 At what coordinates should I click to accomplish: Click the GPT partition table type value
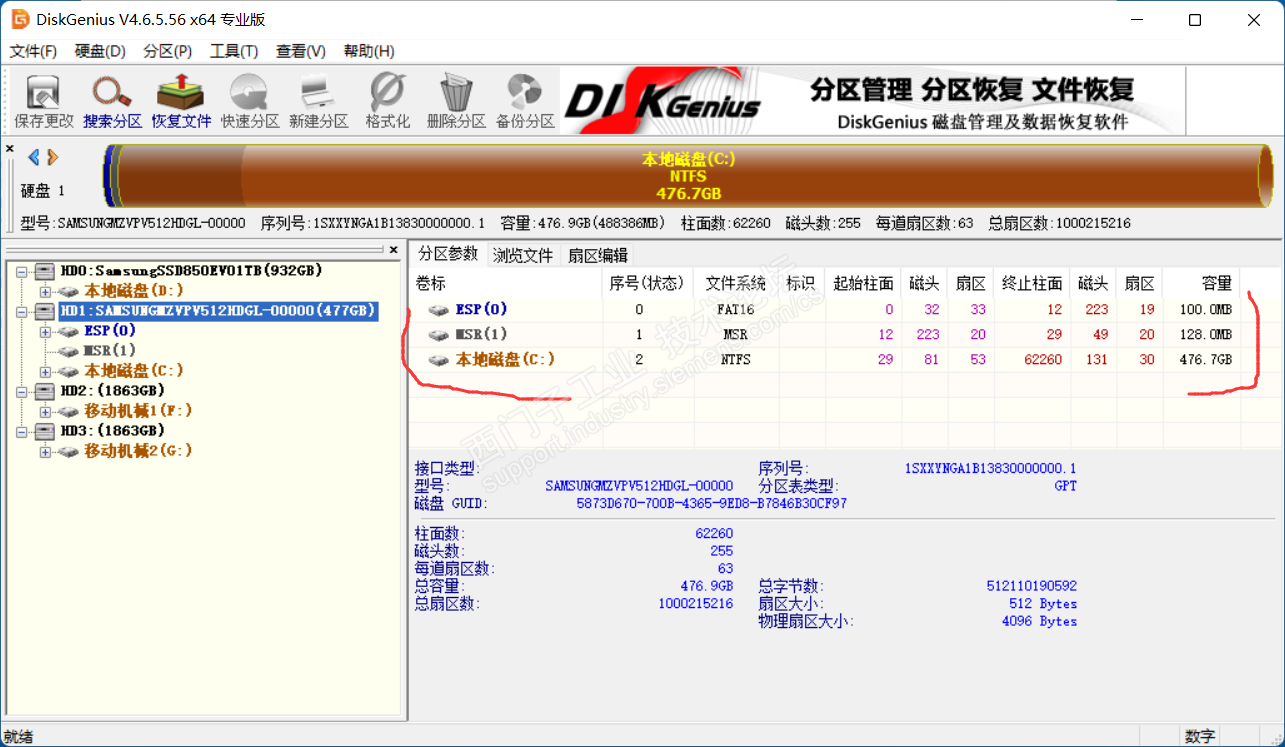tap(1066, 486)
